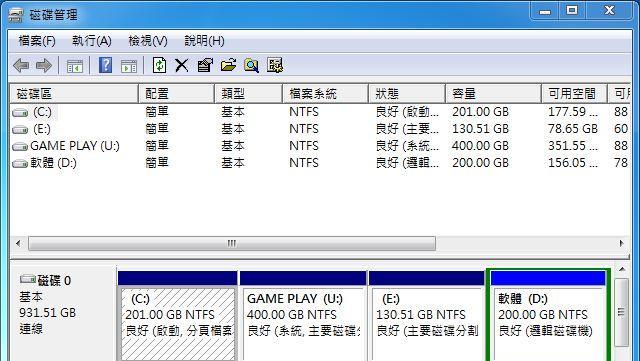Image resolution: width=640 pixels, height=361 pixels.
Task: Click the Back arrow toolbar icon
Action: pos(21,65)
